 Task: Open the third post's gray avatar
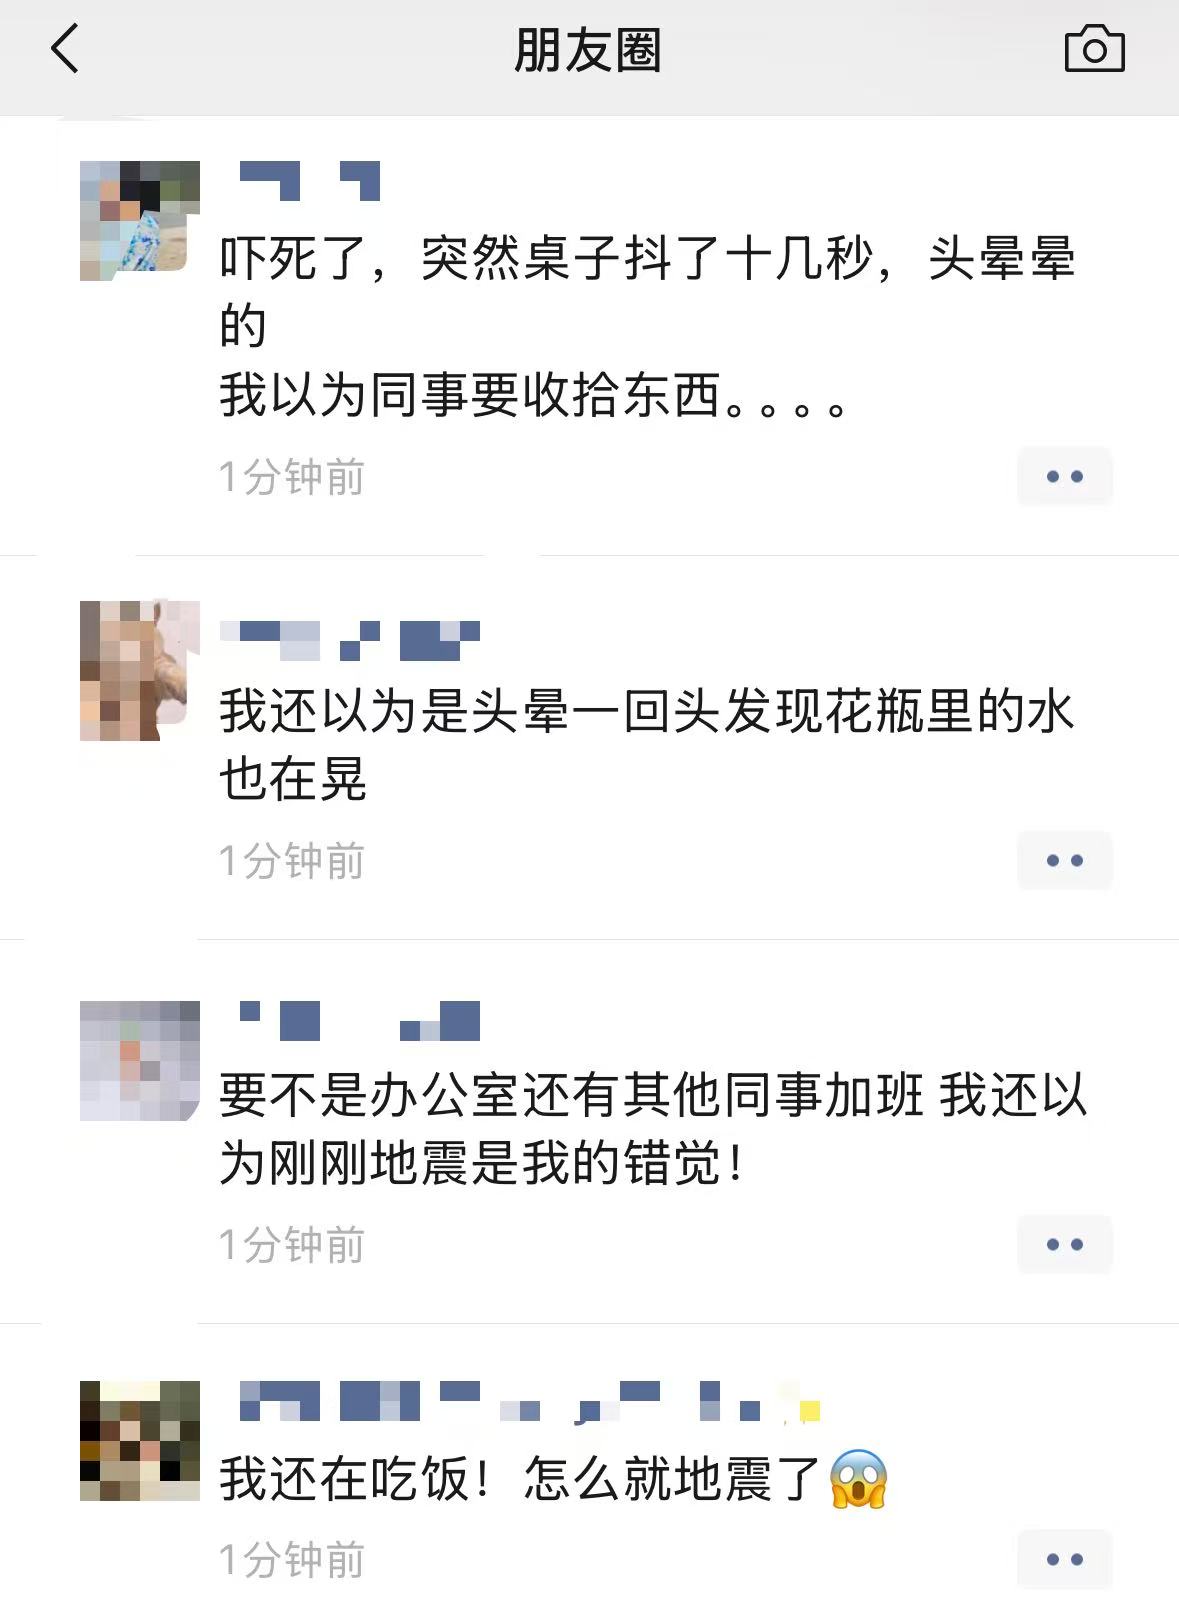tap(140, 1060)
